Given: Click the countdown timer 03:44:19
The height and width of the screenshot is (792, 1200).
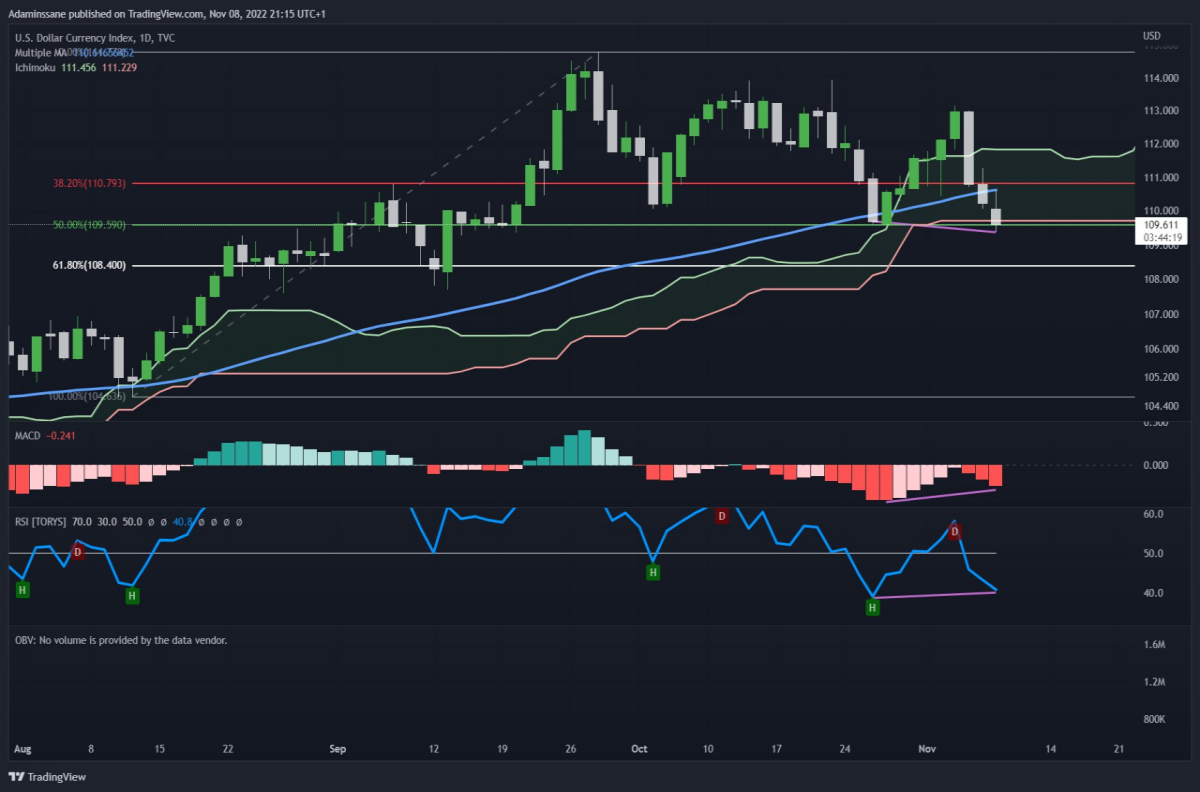Looking at the screenshot, I should [x=1164, y=238].
